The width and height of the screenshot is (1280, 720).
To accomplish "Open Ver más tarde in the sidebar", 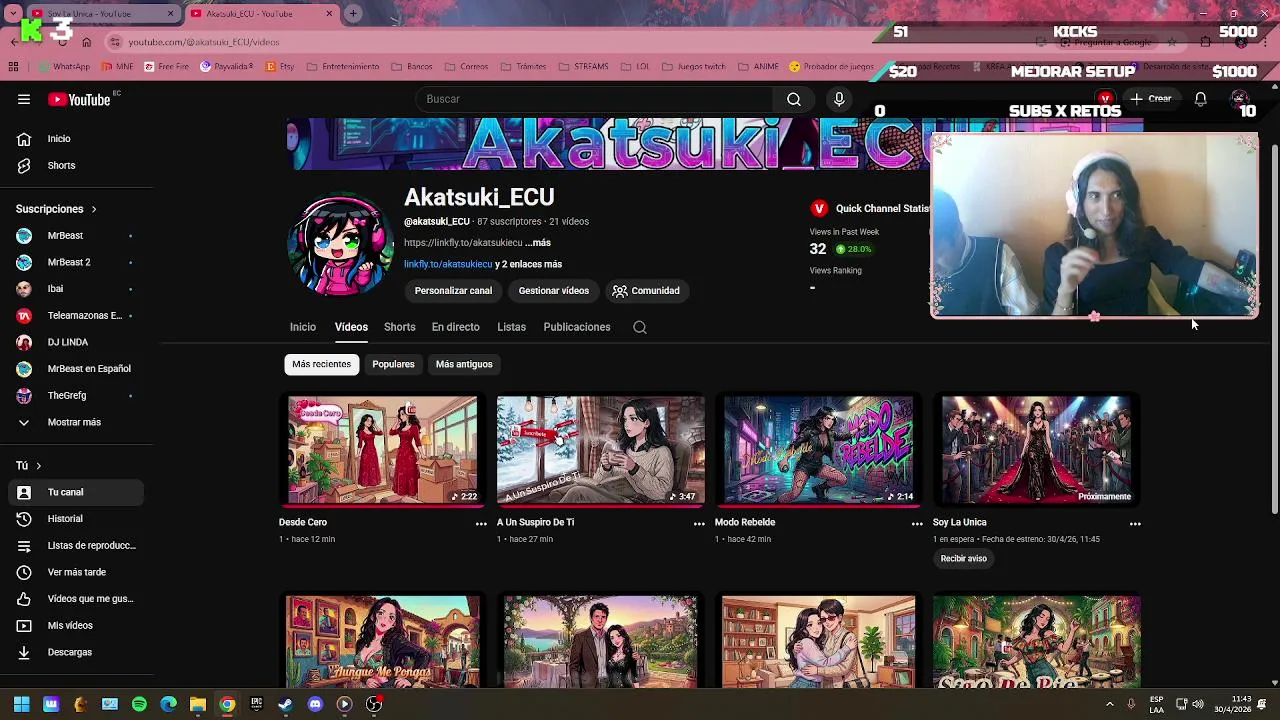I will (x=76, y=572).
